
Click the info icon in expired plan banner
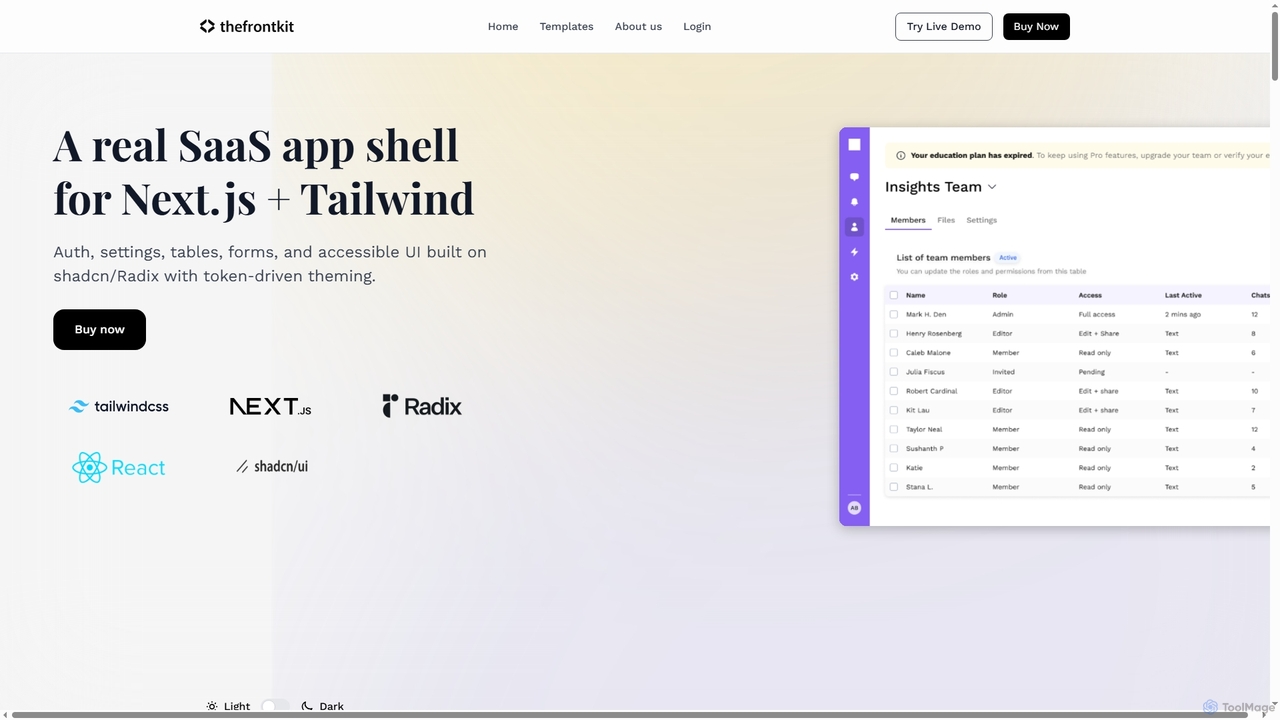coord(900,156)
